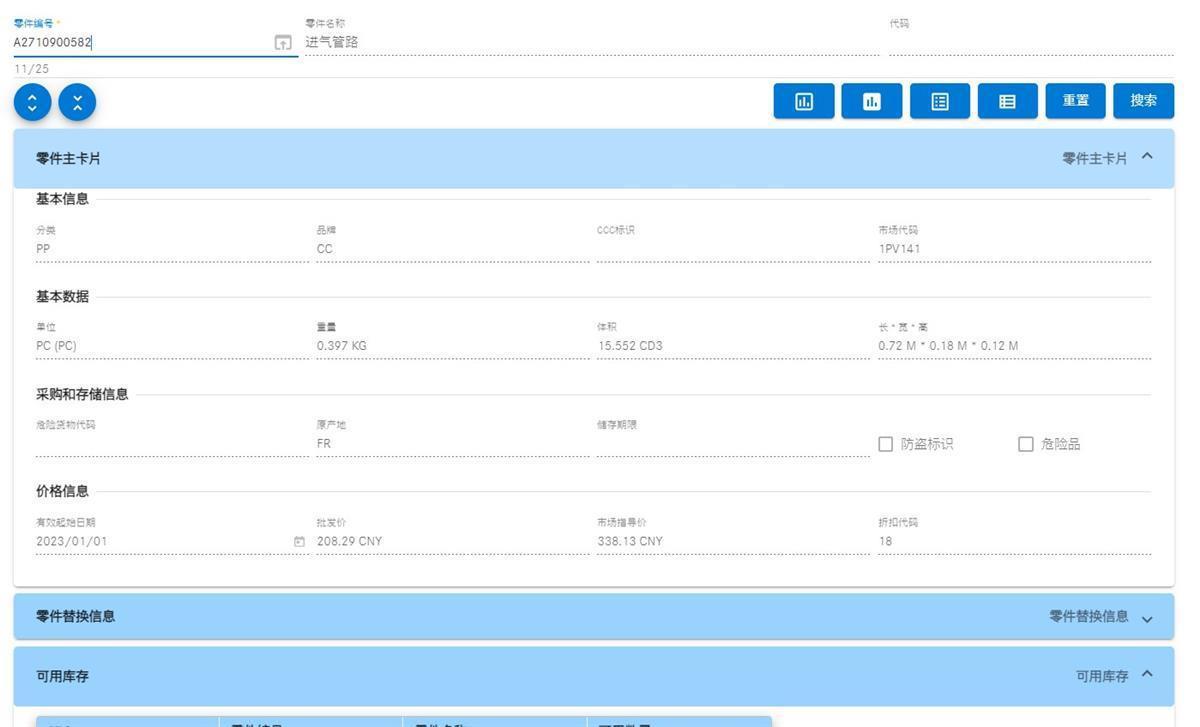Click the empty 危险货物代码 field
Viewport: 1200px width, 727px height.
(x=172, y=444)
